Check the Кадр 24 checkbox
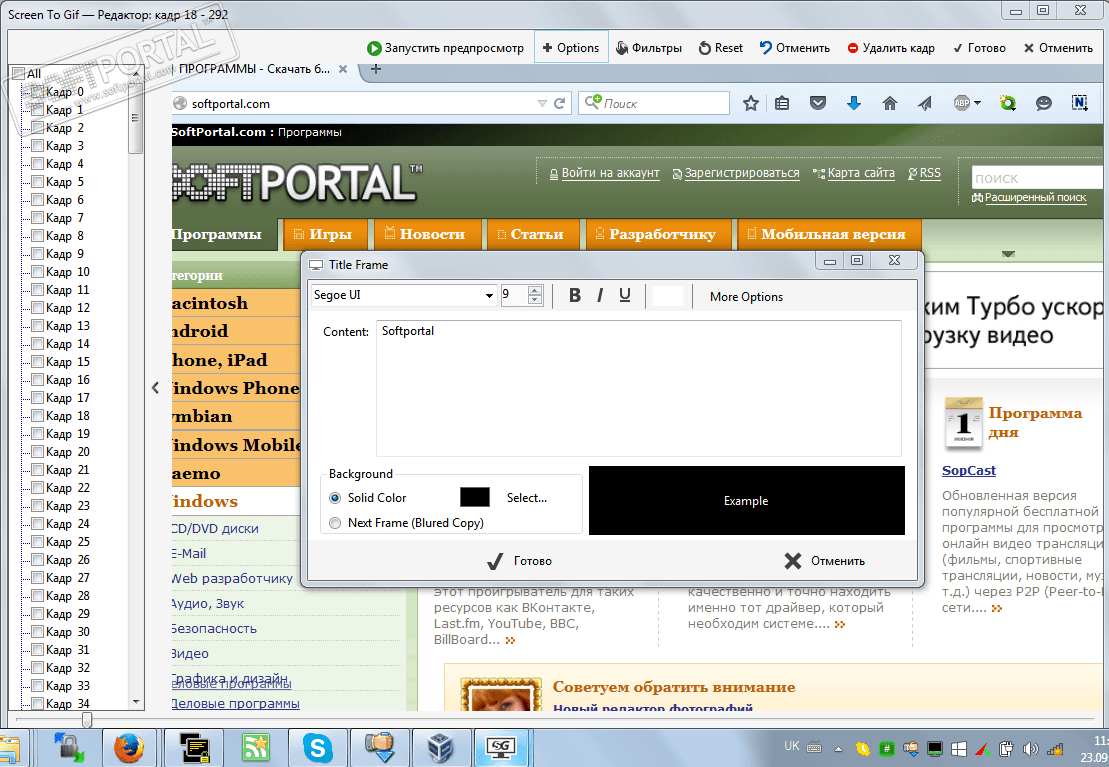 tap(37, 524)
